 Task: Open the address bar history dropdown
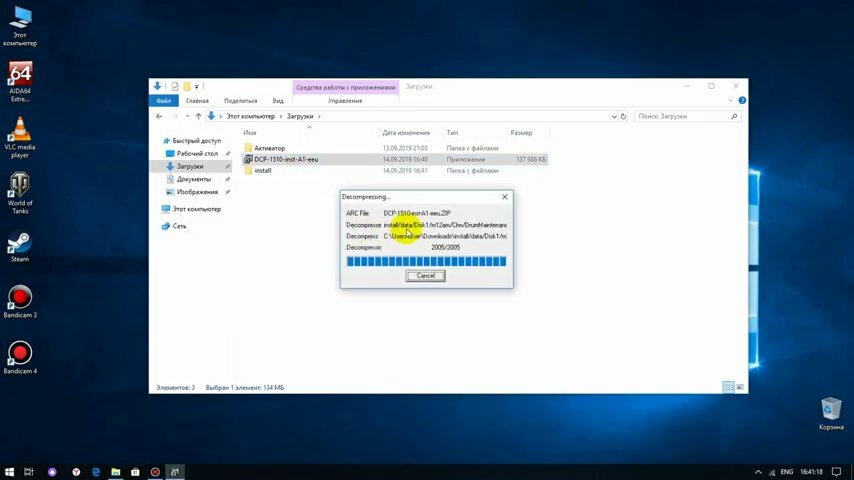pos(614,116)
